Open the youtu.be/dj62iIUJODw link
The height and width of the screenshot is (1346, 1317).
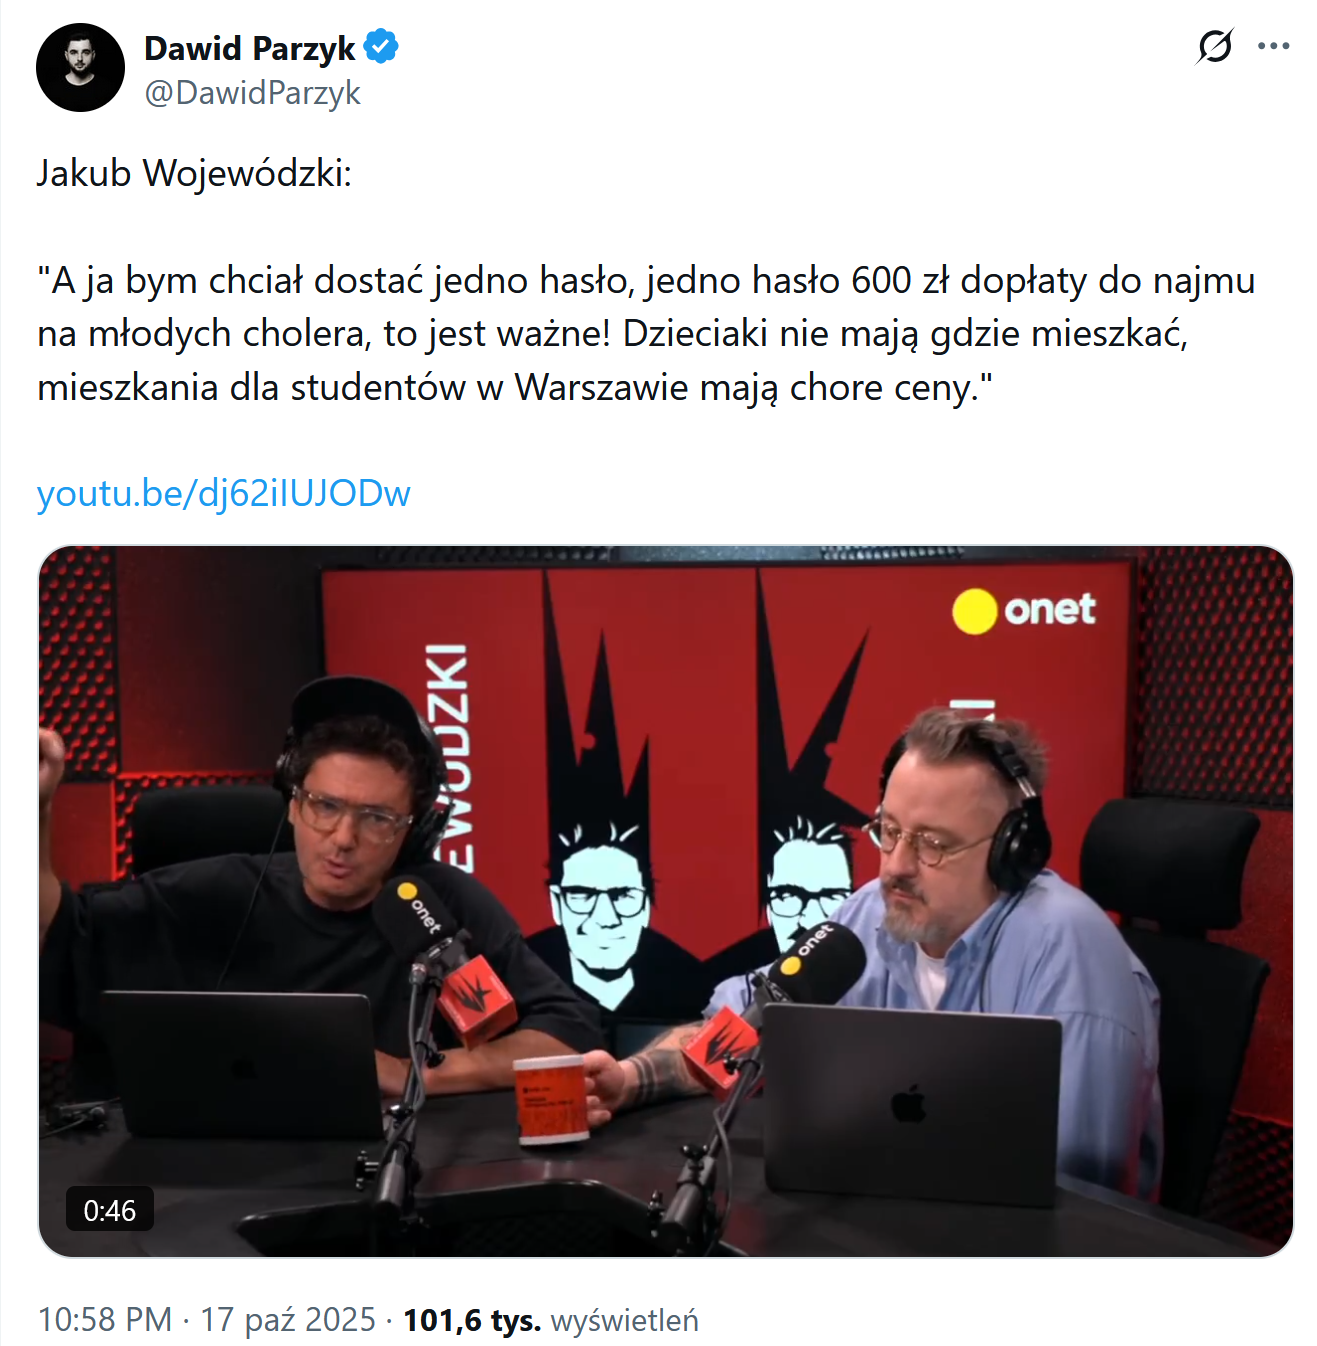coord(224,493)
